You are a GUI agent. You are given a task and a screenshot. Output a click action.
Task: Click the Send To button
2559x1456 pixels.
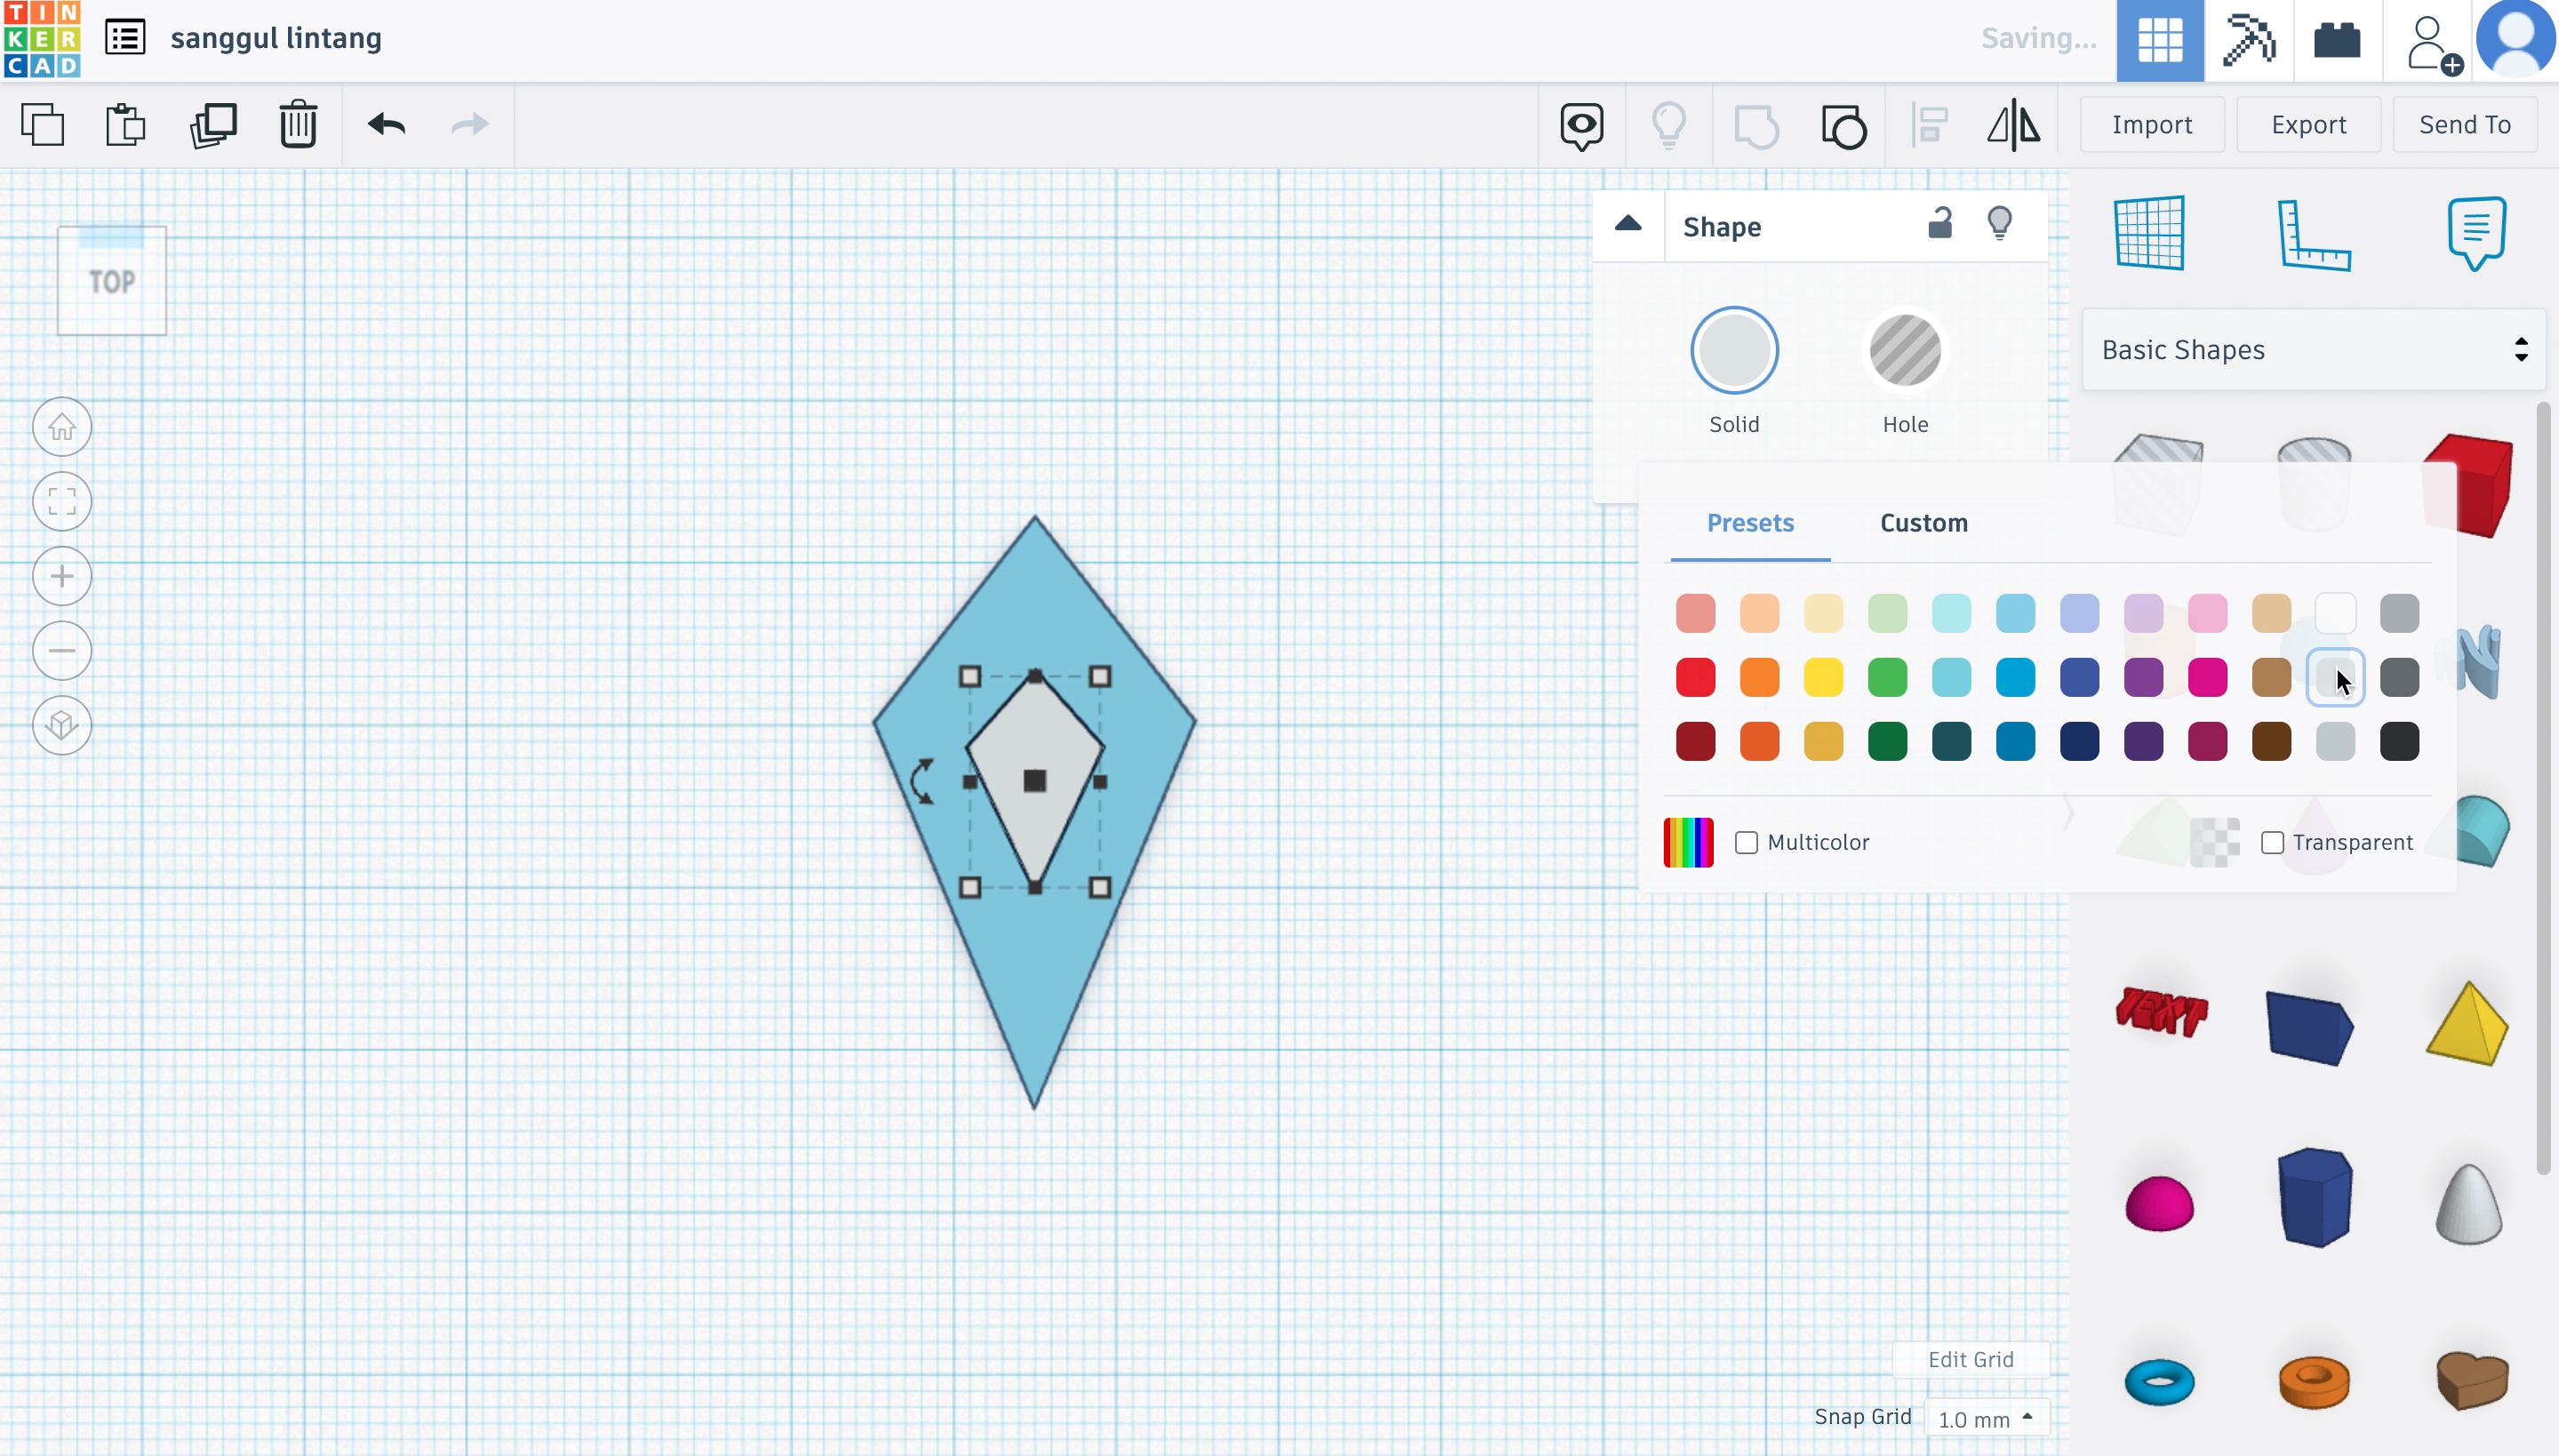click(x=2465, y=125)
